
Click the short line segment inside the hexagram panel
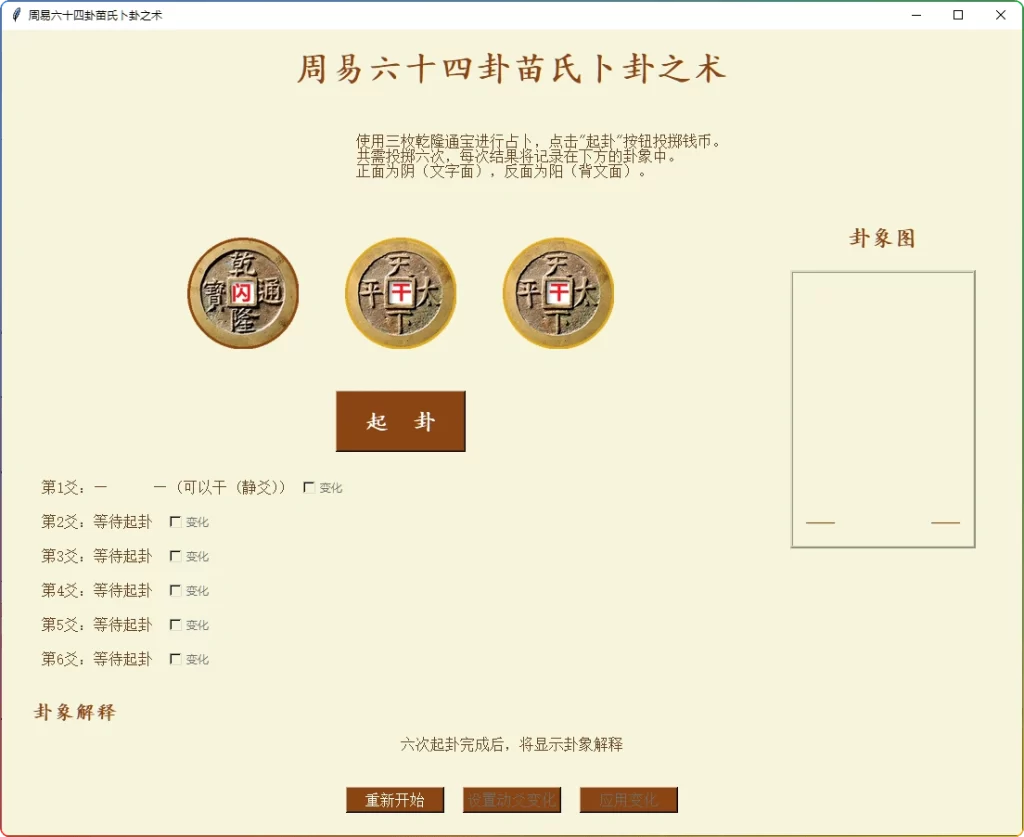[x=820, y=523]
